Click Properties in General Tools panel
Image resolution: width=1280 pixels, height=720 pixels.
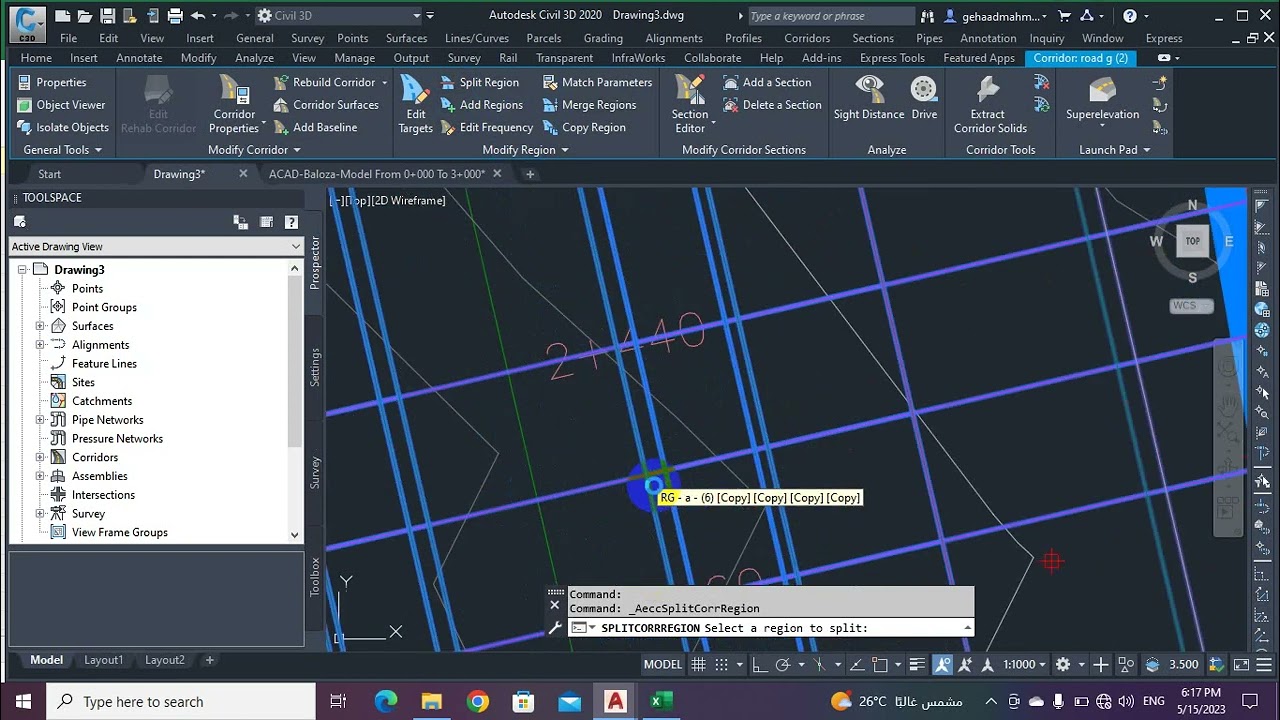[52, 82]
